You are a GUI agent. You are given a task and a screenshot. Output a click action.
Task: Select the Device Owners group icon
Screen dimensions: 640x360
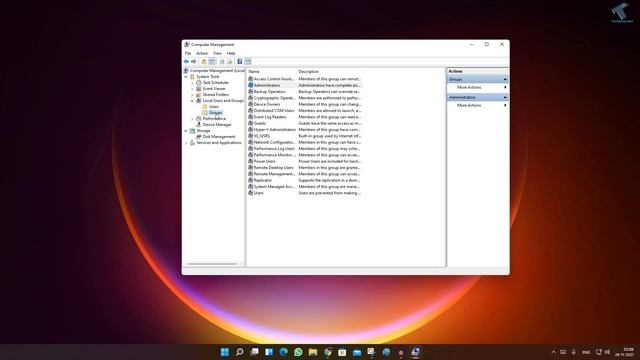tap(251, 104)
